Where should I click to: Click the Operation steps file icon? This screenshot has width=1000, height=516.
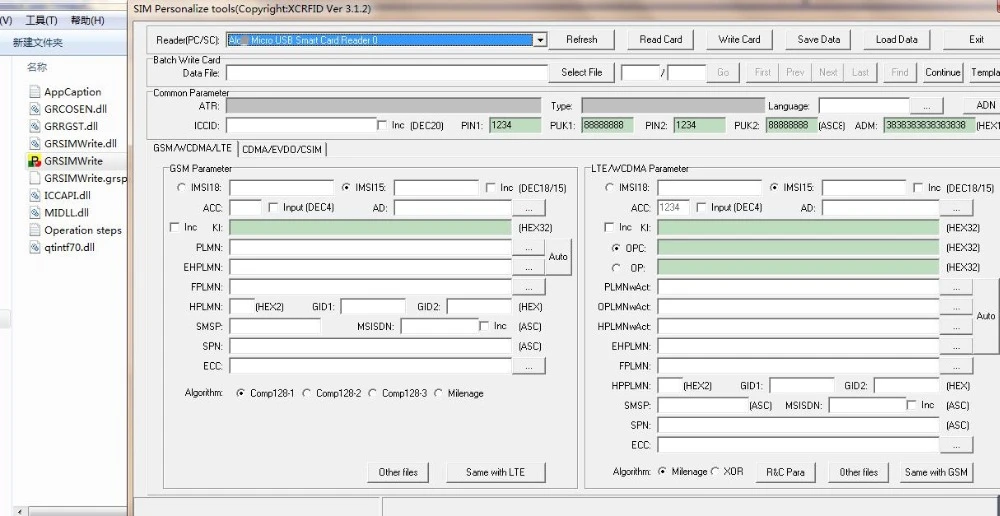click(x=34, y=230)
